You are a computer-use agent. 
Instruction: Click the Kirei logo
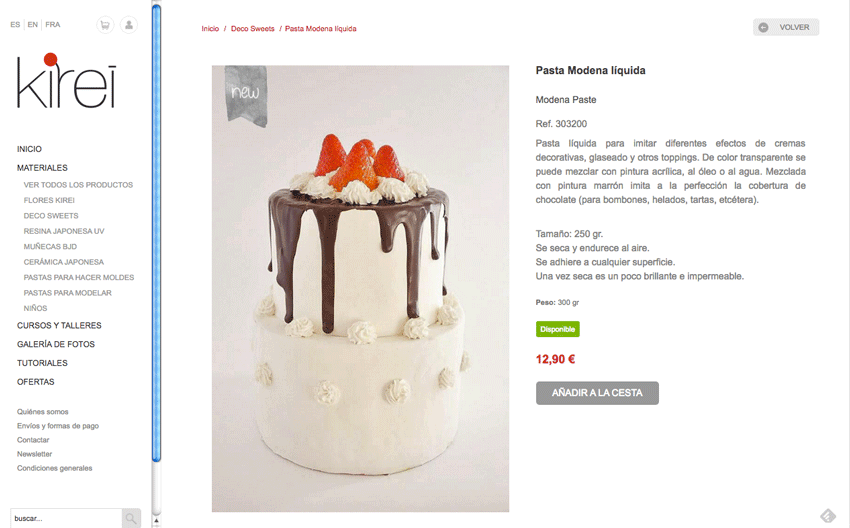[66, 81]
